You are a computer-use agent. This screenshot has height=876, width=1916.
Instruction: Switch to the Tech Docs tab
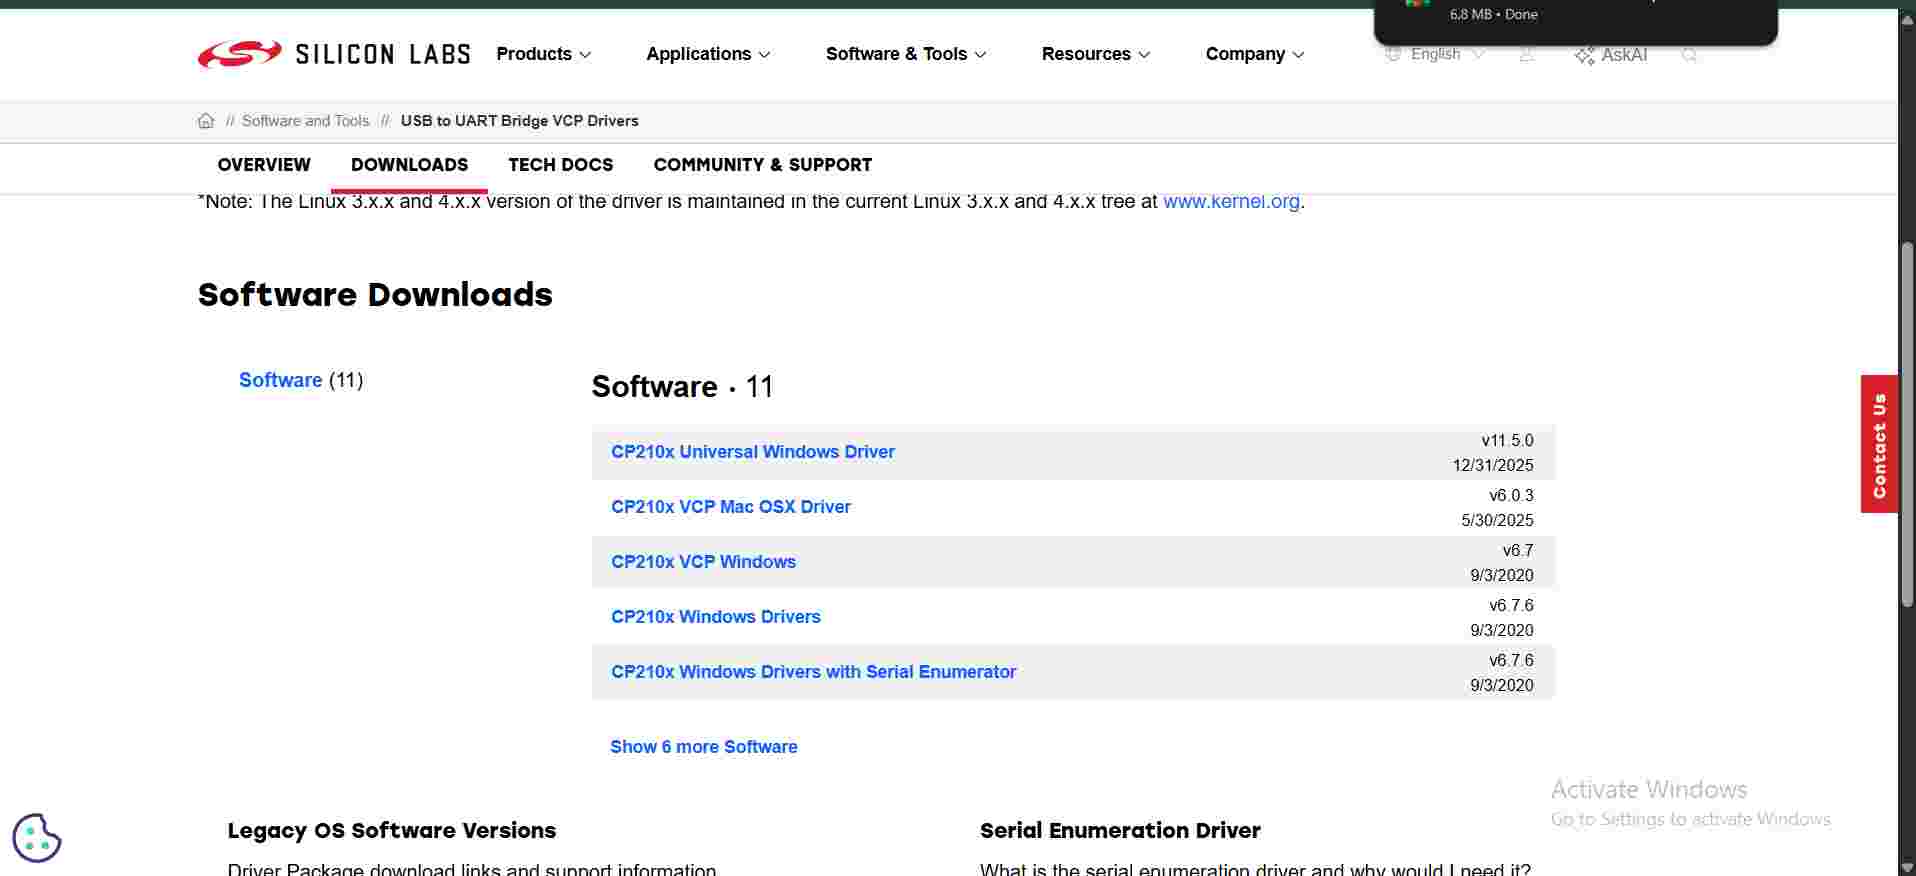click(561, 165)
